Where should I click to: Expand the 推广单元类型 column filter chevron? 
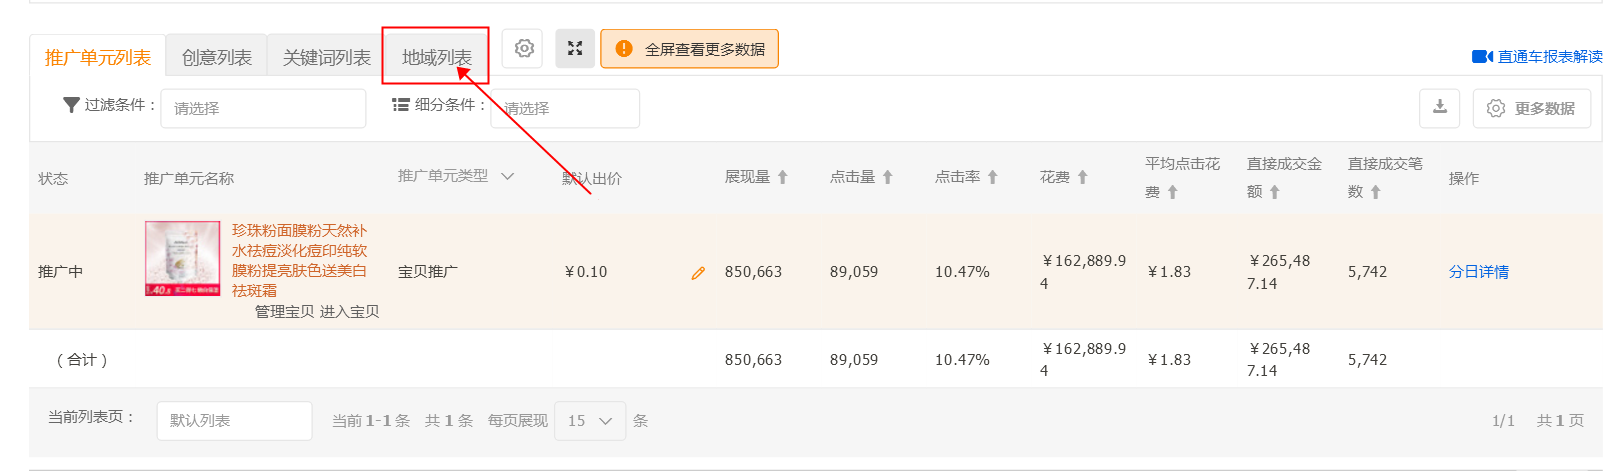[507, 176]
